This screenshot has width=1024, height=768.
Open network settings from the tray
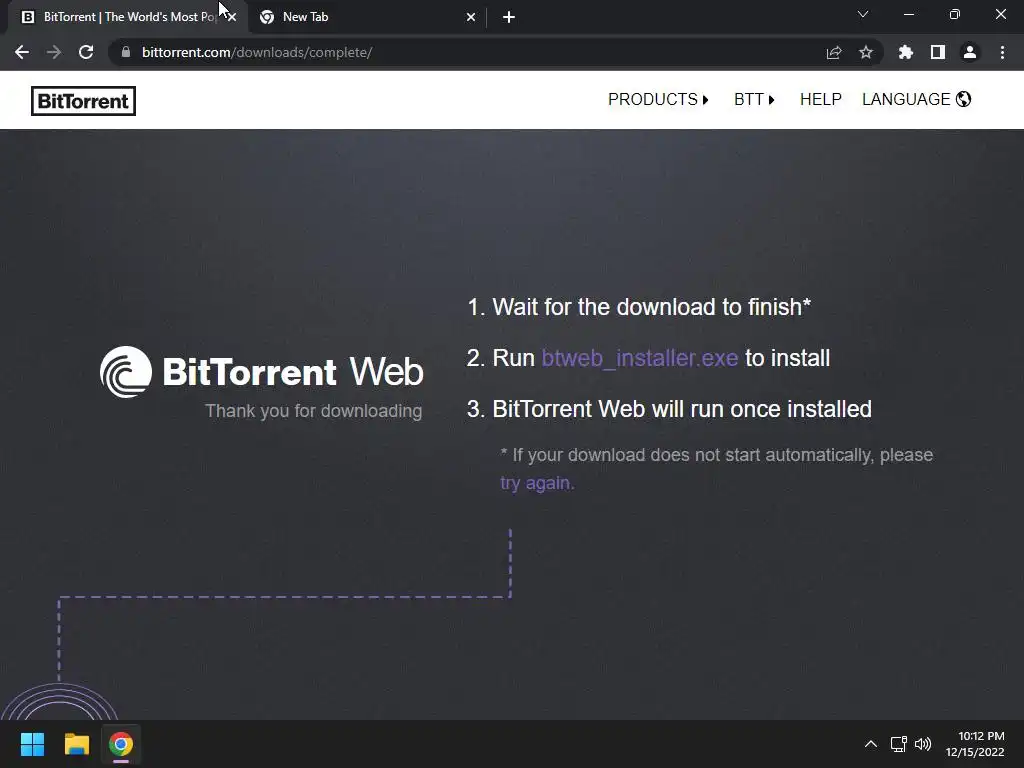899,744
